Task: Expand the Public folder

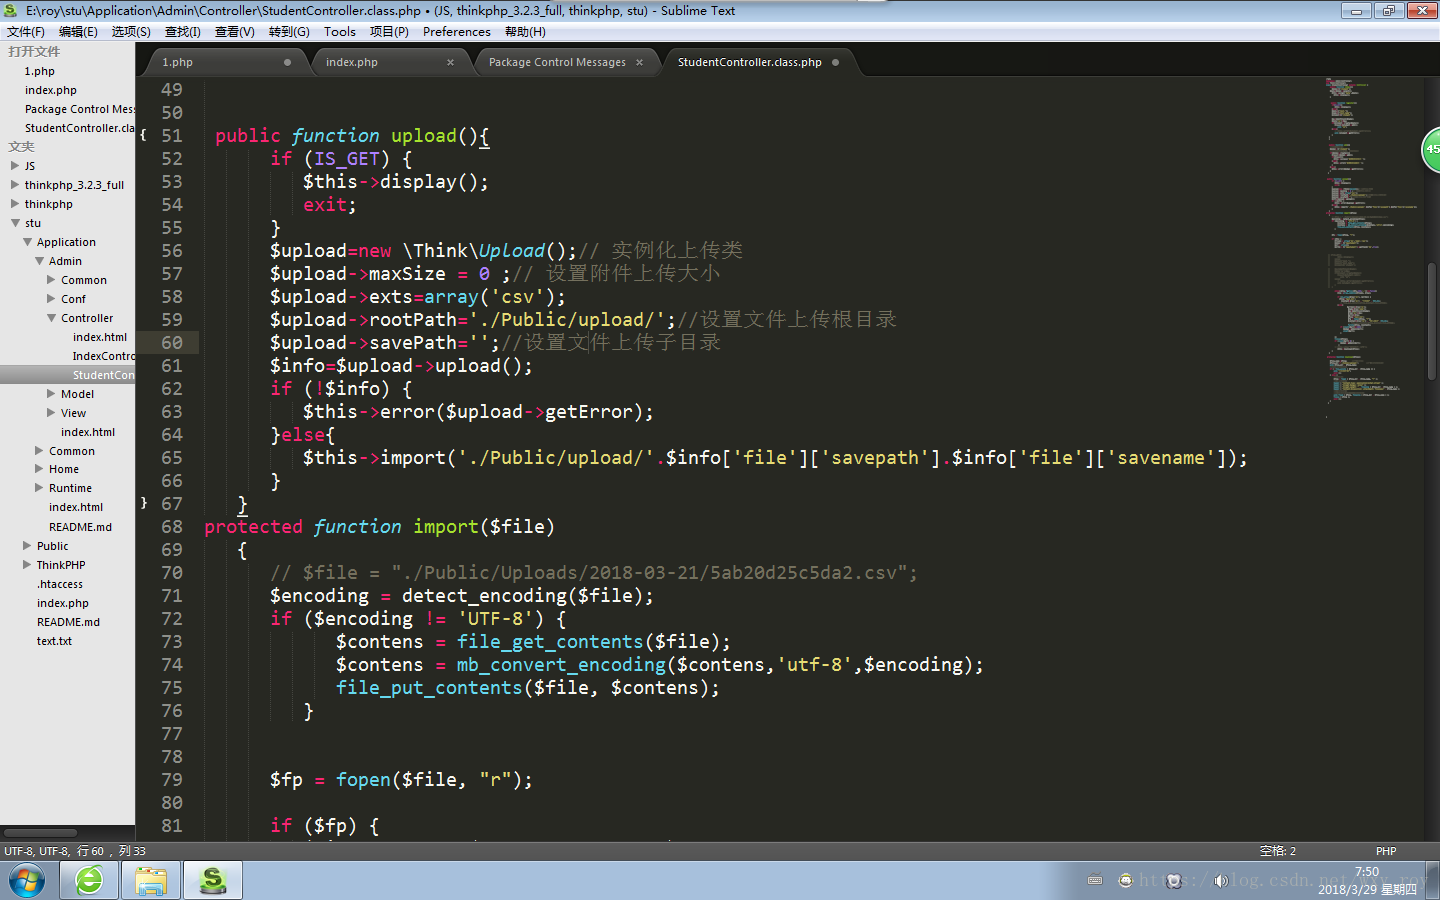Action: pos(27,546)
